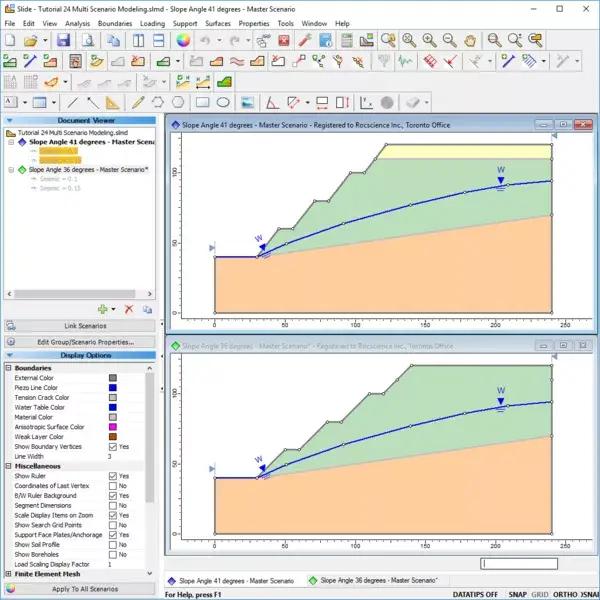Viewport: 600px width, 600px height.
Task: Select the Pan hand tool
Action: (470, 40)
